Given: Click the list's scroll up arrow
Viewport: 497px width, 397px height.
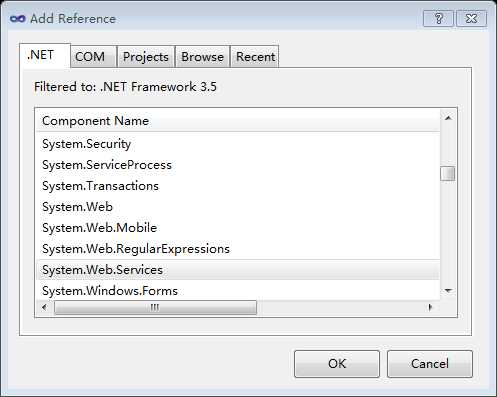Looking at the screenshot, I should pyautogui.click(x=448, y=118).
